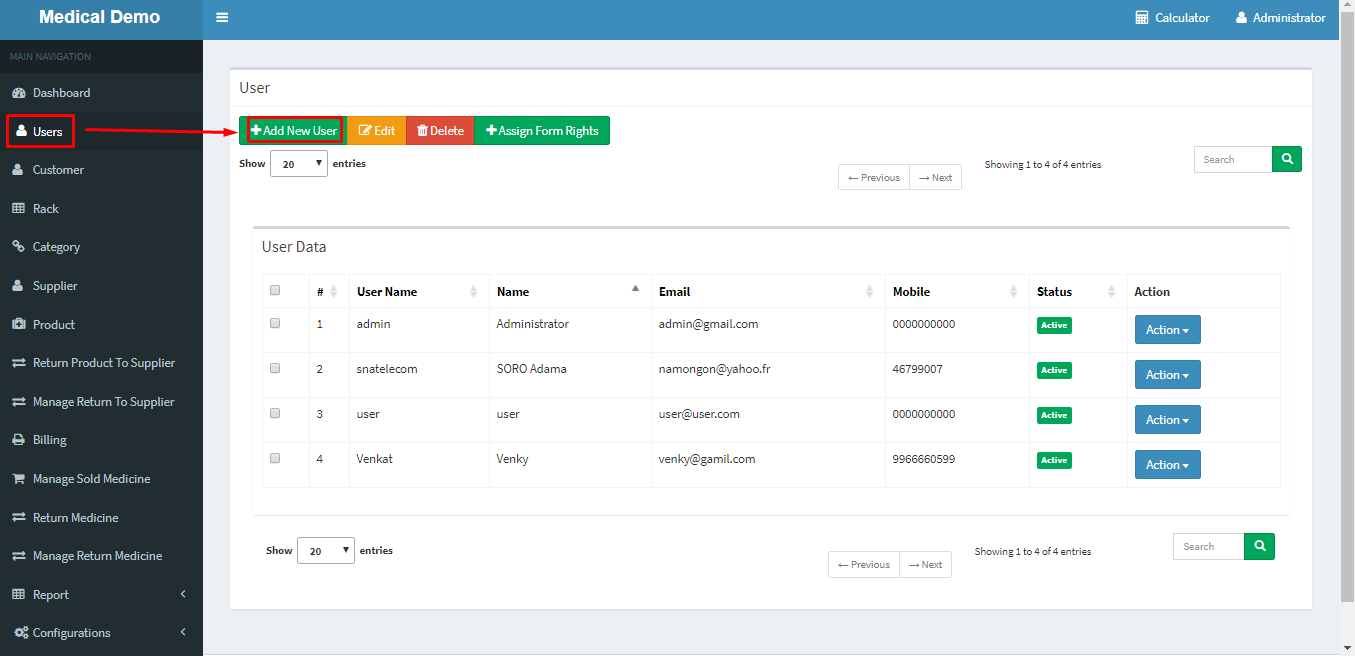1355x656 pixels.
Task: Click the Active badge in Venkat row
Action: coord(1054,460)
